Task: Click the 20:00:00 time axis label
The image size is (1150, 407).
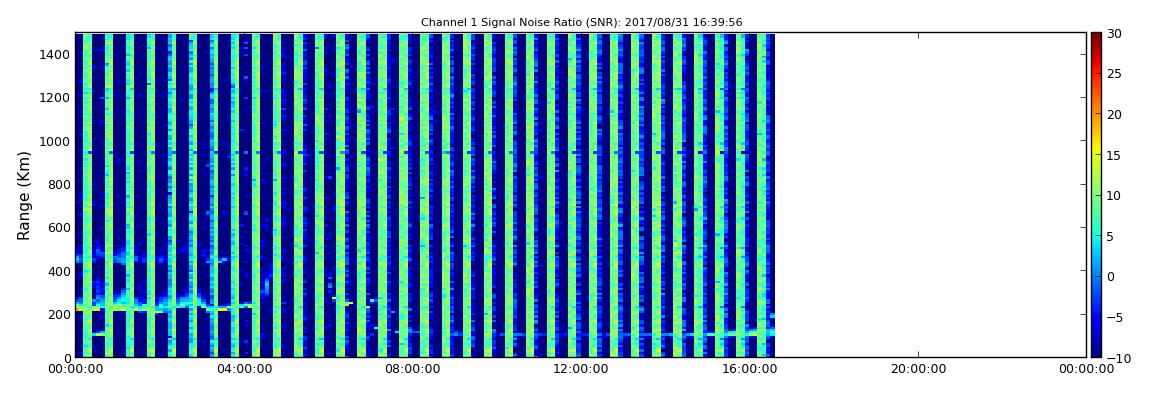Action: click(x=918, y=370)
